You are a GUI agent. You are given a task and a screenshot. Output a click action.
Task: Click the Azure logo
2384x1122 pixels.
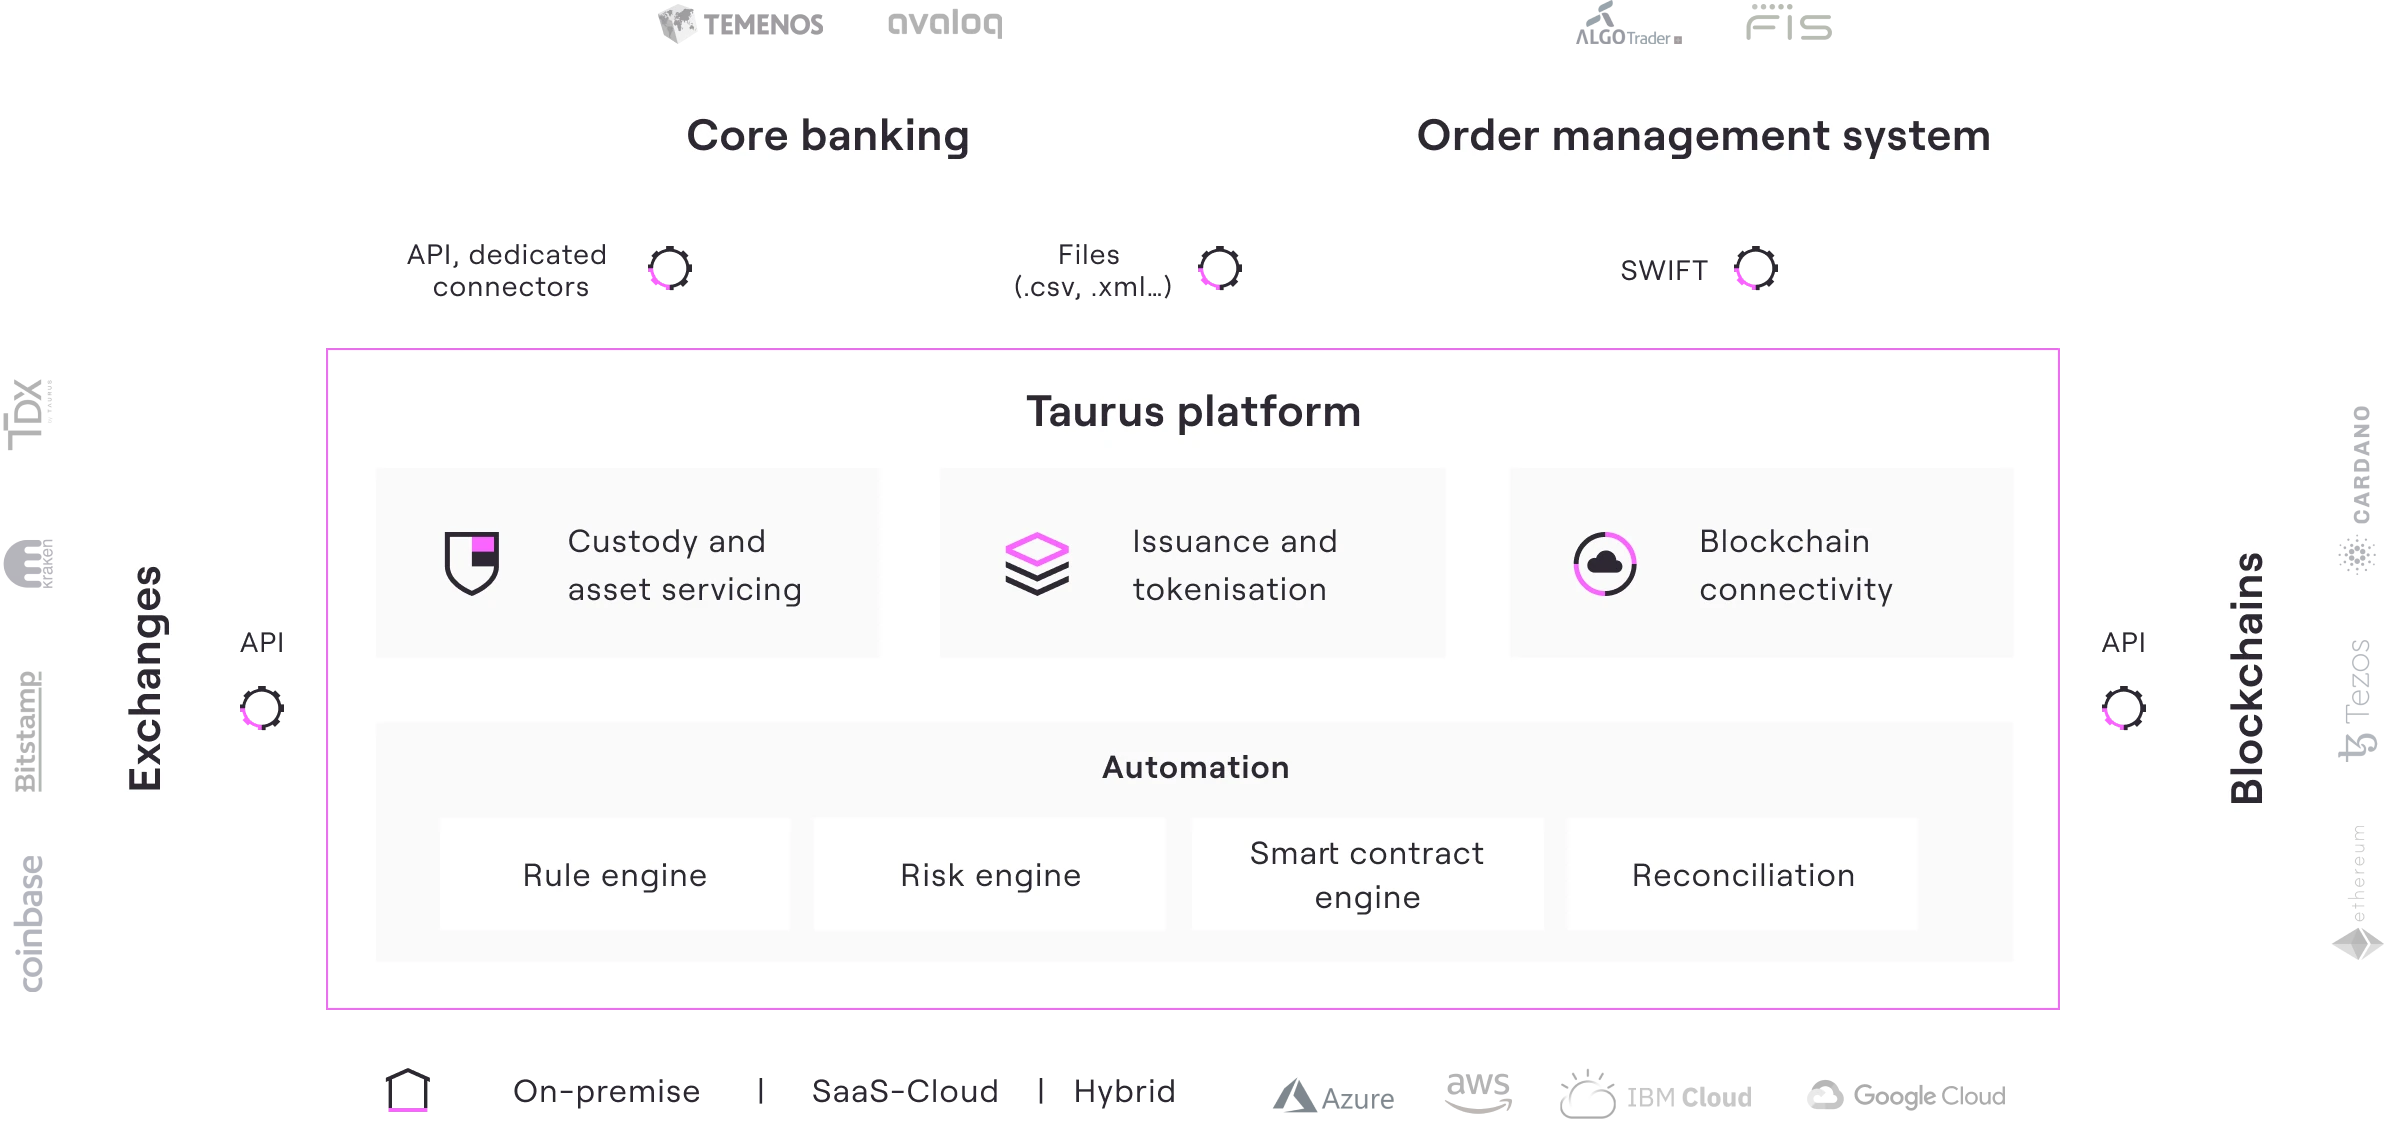pyautogui.click(x=1334, y=1097)
